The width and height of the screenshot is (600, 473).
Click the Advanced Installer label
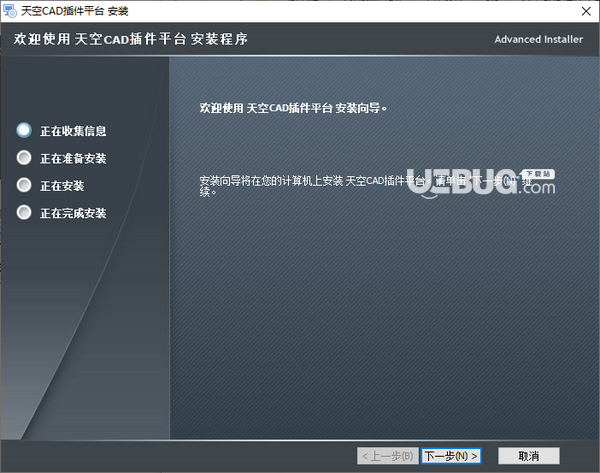pyautogui.click(x=538, y=39)
